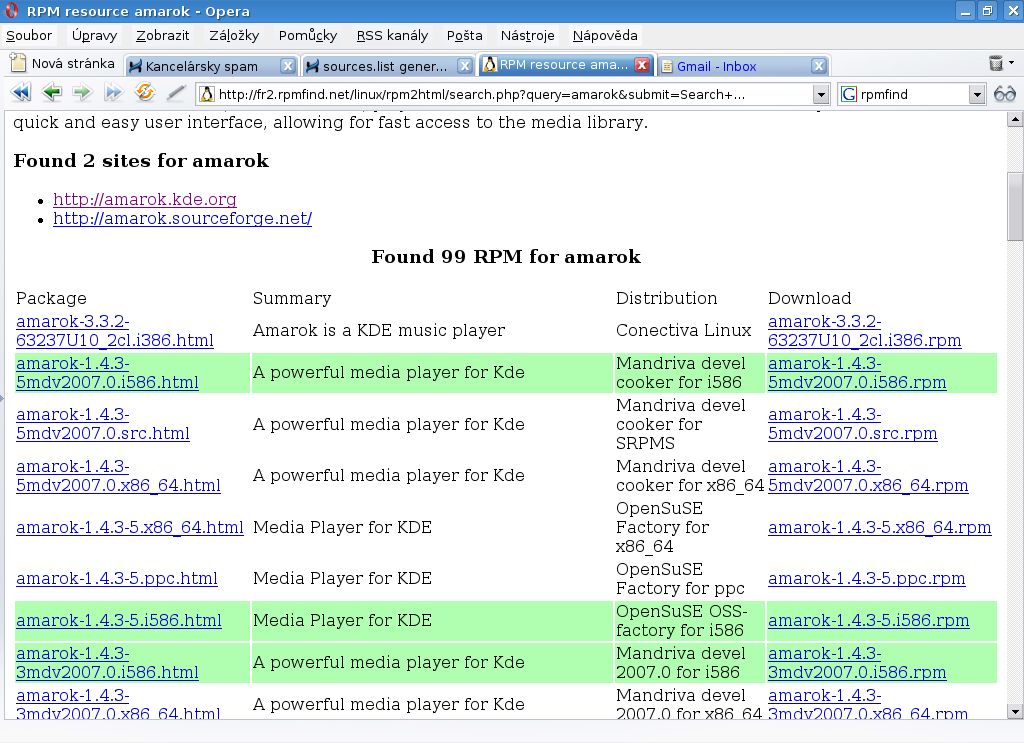Click the Tux penguin icon in the address bar
This screenshot has width=1024, height=743.
[207, 95]
